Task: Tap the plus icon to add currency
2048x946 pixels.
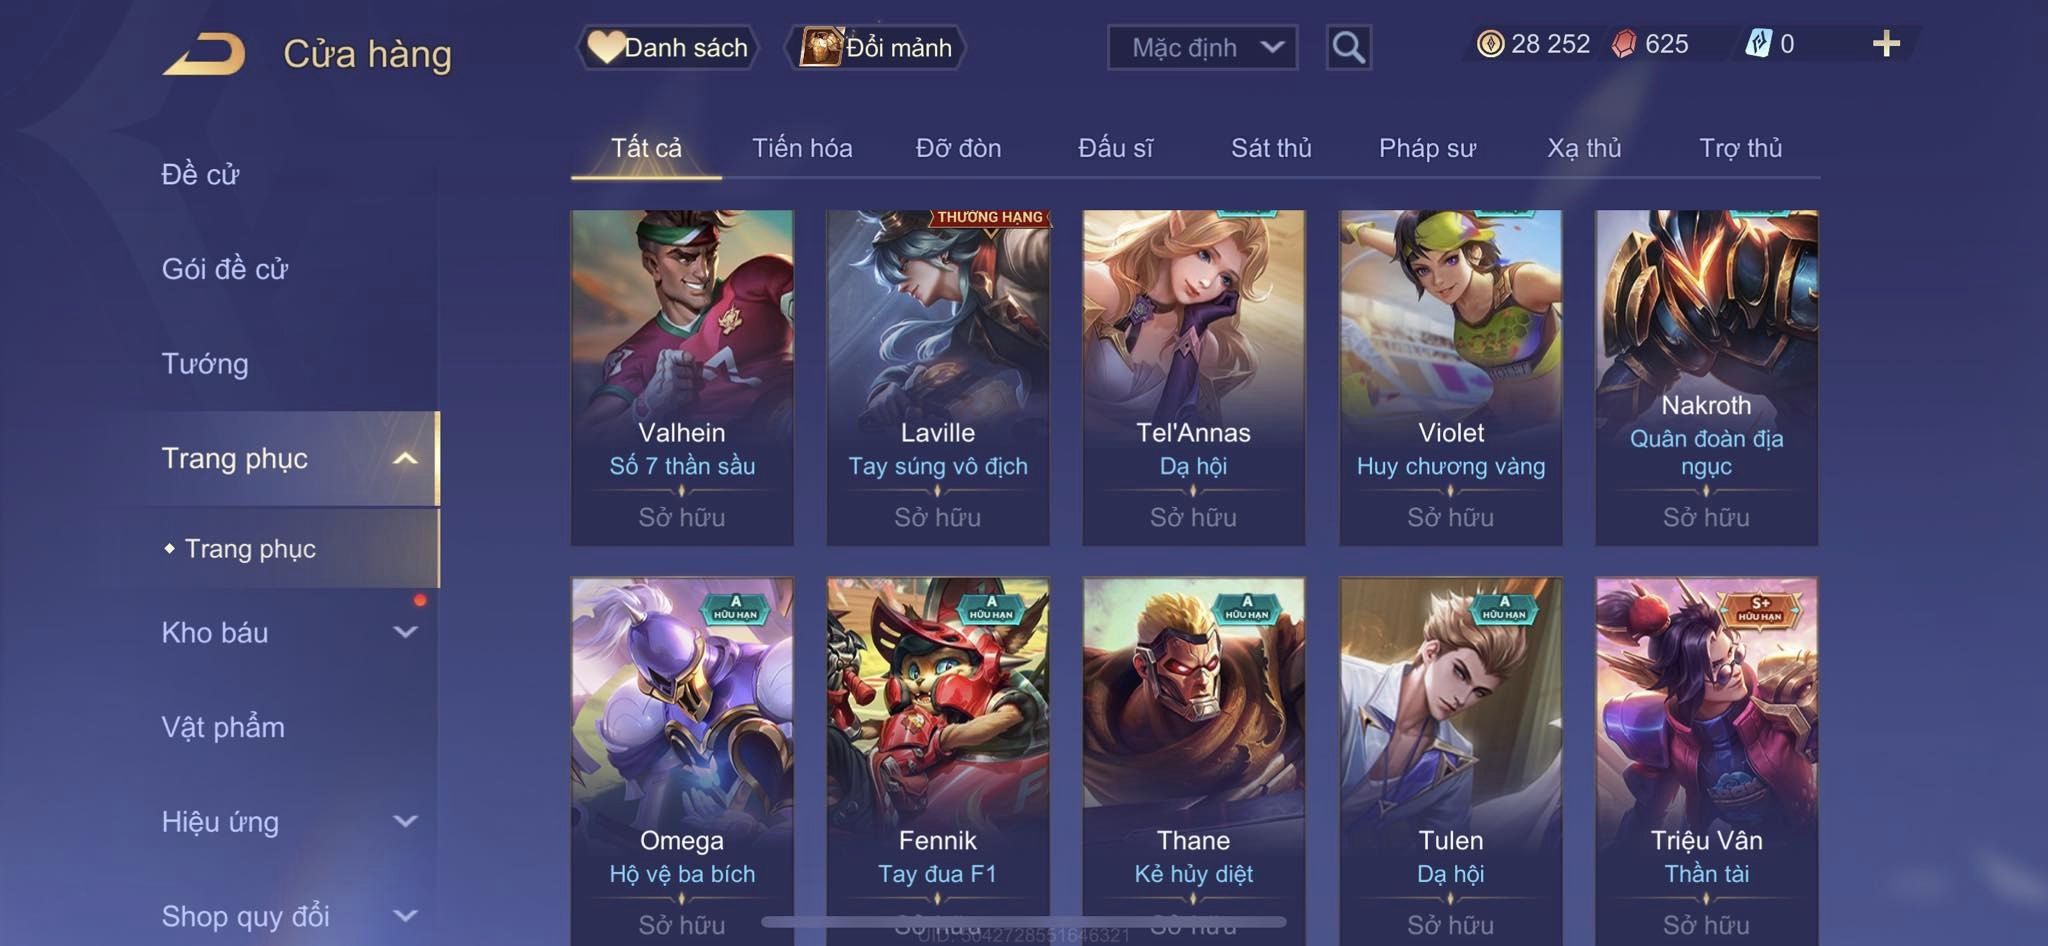Action: (1886, 44)
